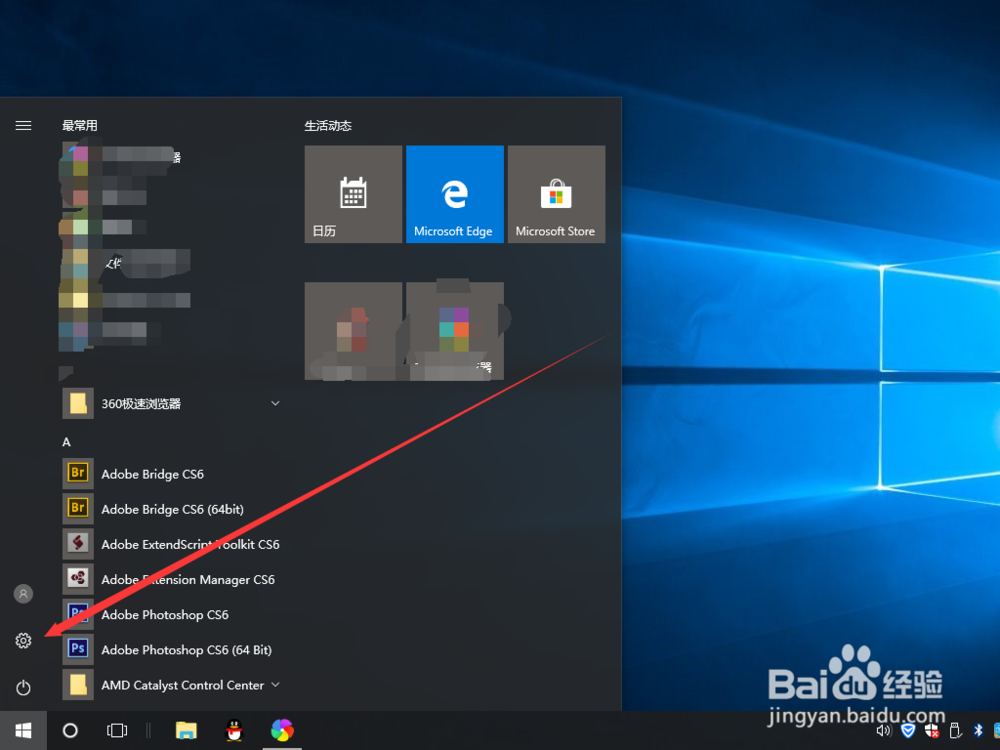Screen dimensions: 1000x750
Task: Open Cortana circle on taskbar
Action: 70,730
